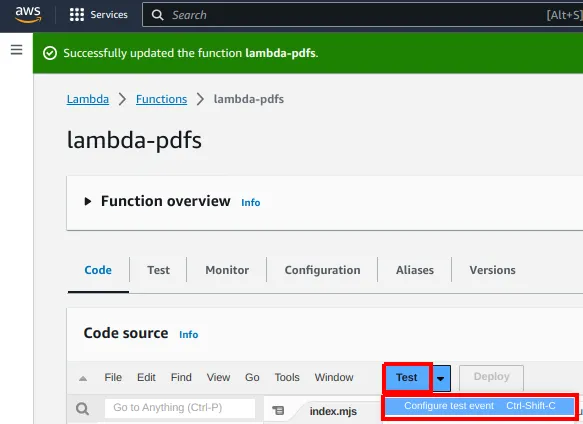
Task: Open the View menu in code editor
Action: 218,378
